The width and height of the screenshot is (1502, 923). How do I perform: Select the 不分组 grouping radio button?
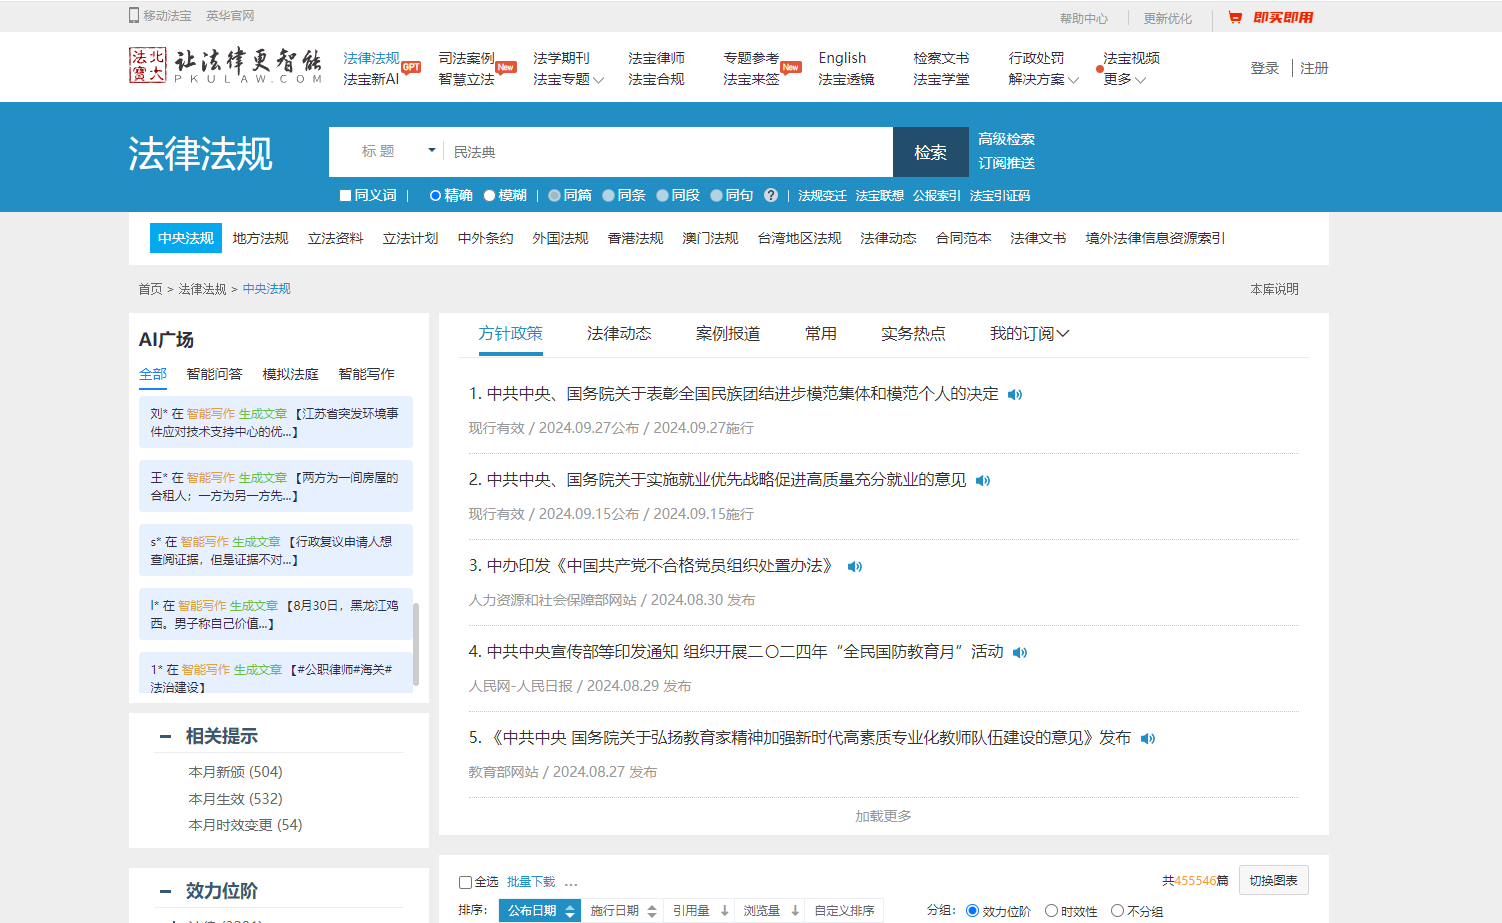tap(1117, 911)
